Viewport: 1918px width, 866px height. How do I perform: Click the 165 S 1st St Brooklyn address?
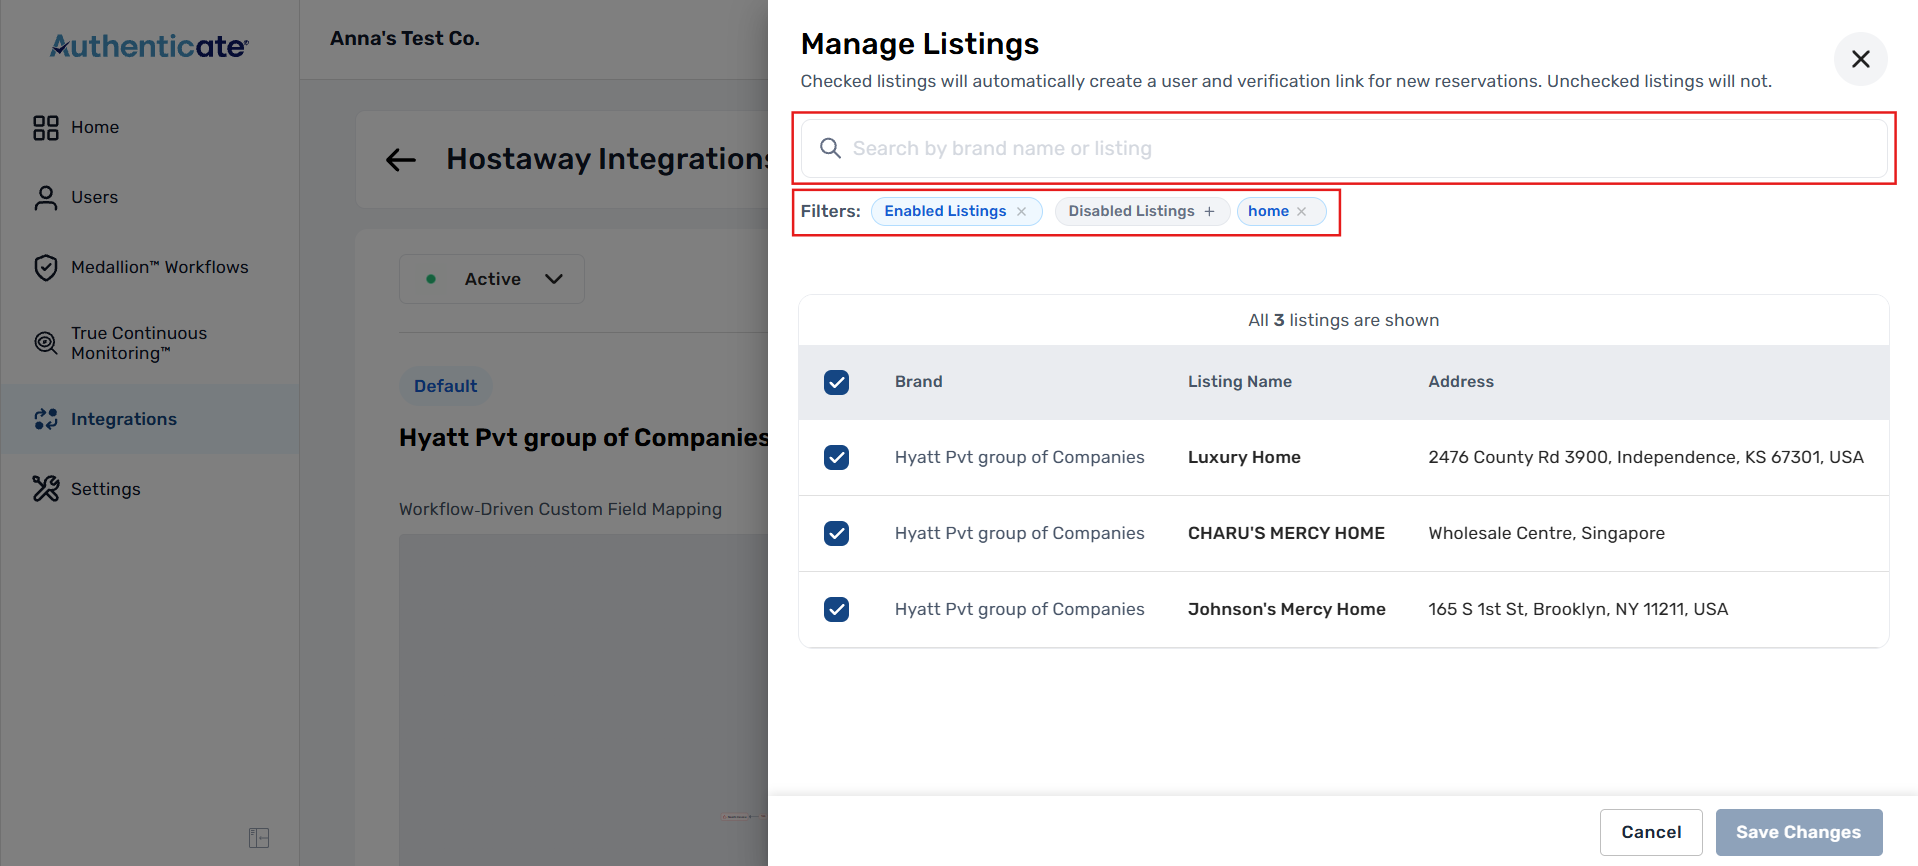1578,609
